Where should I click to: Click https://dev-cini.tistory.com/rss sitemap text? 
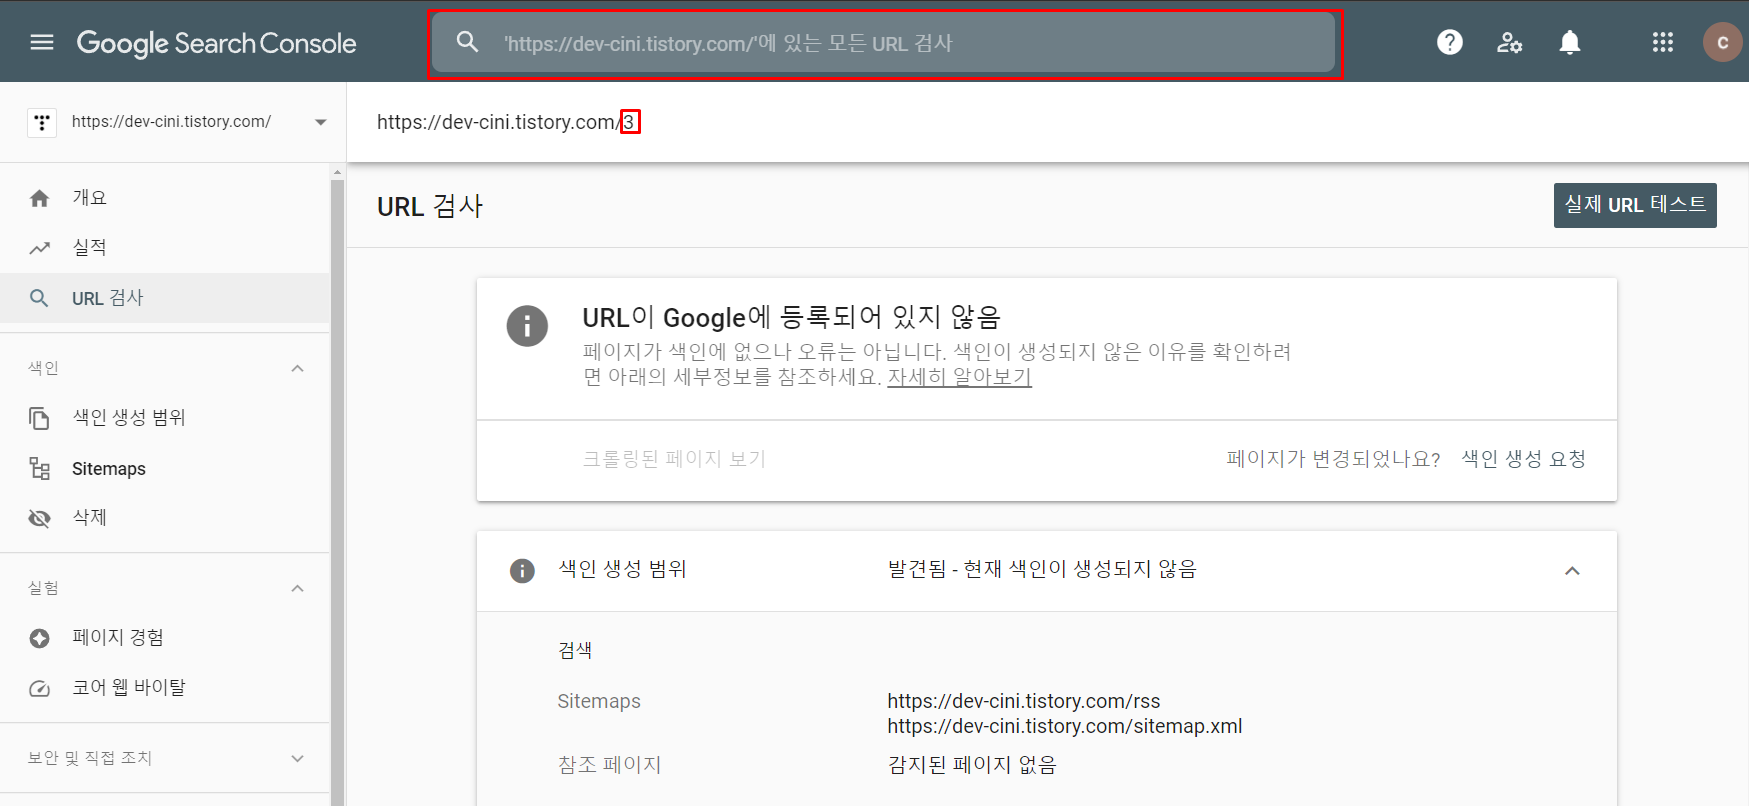point(1024,701)
